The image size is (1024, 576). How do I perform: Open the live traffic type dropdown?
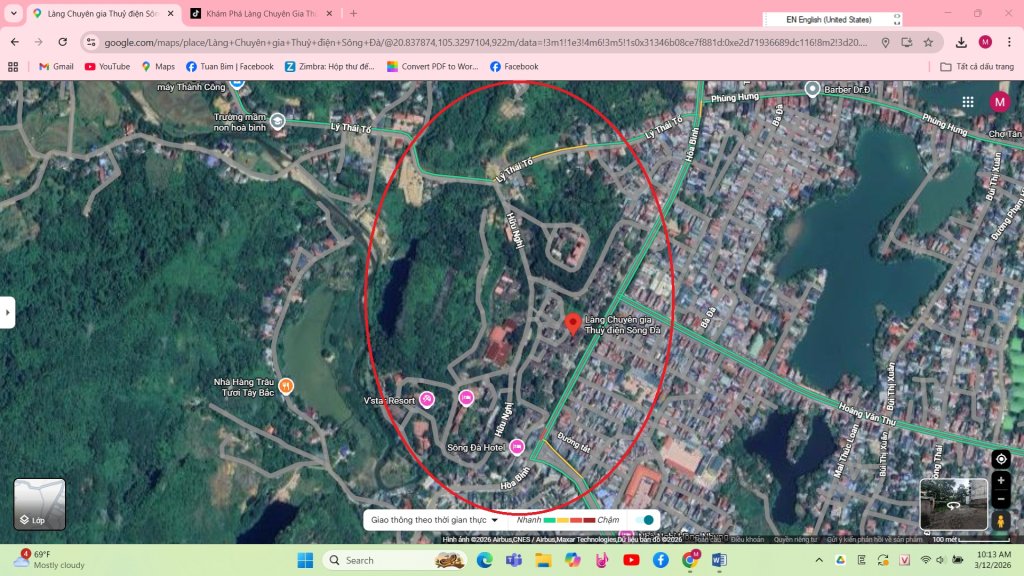click(434, 520)
